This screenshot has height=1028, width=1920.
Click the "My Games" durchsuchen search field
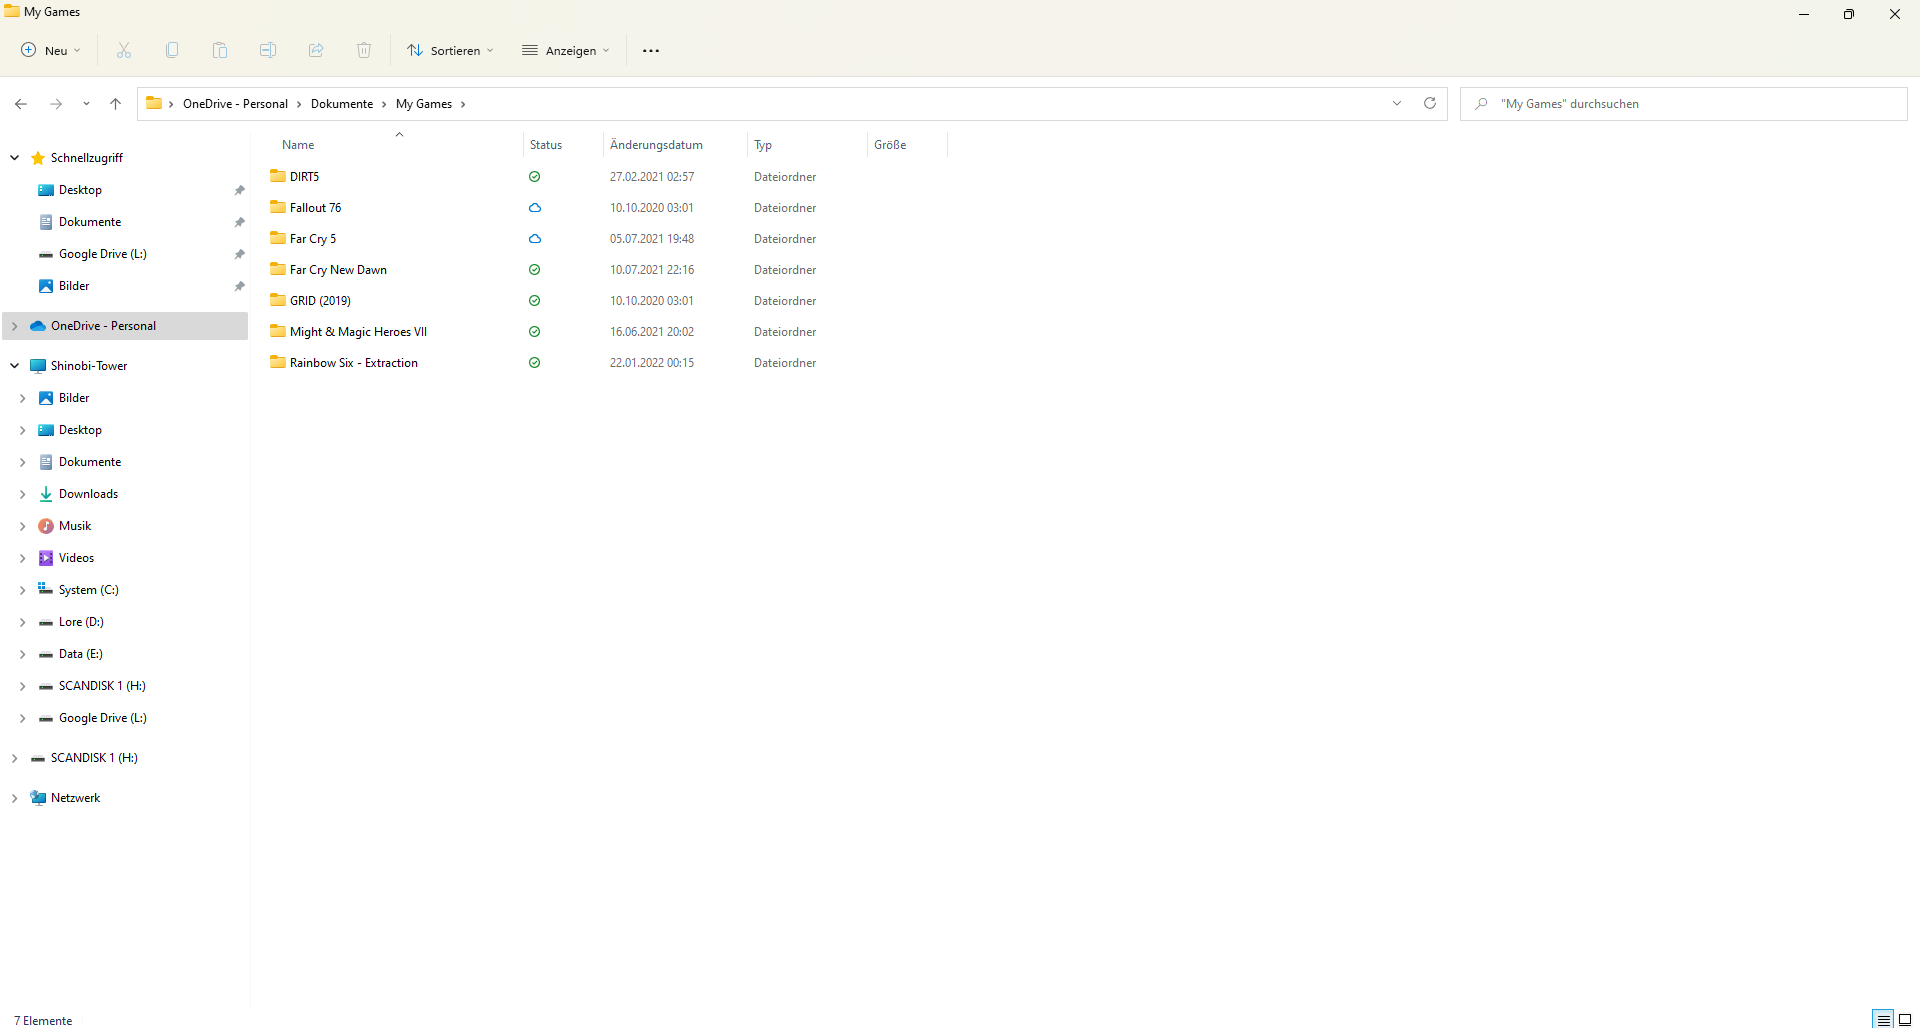click(1684, 104)
